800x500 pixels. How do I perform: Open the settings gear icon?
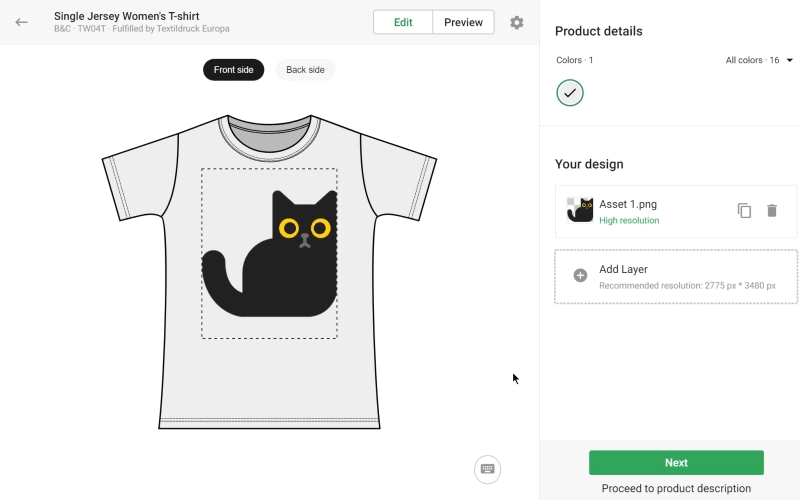516,22
